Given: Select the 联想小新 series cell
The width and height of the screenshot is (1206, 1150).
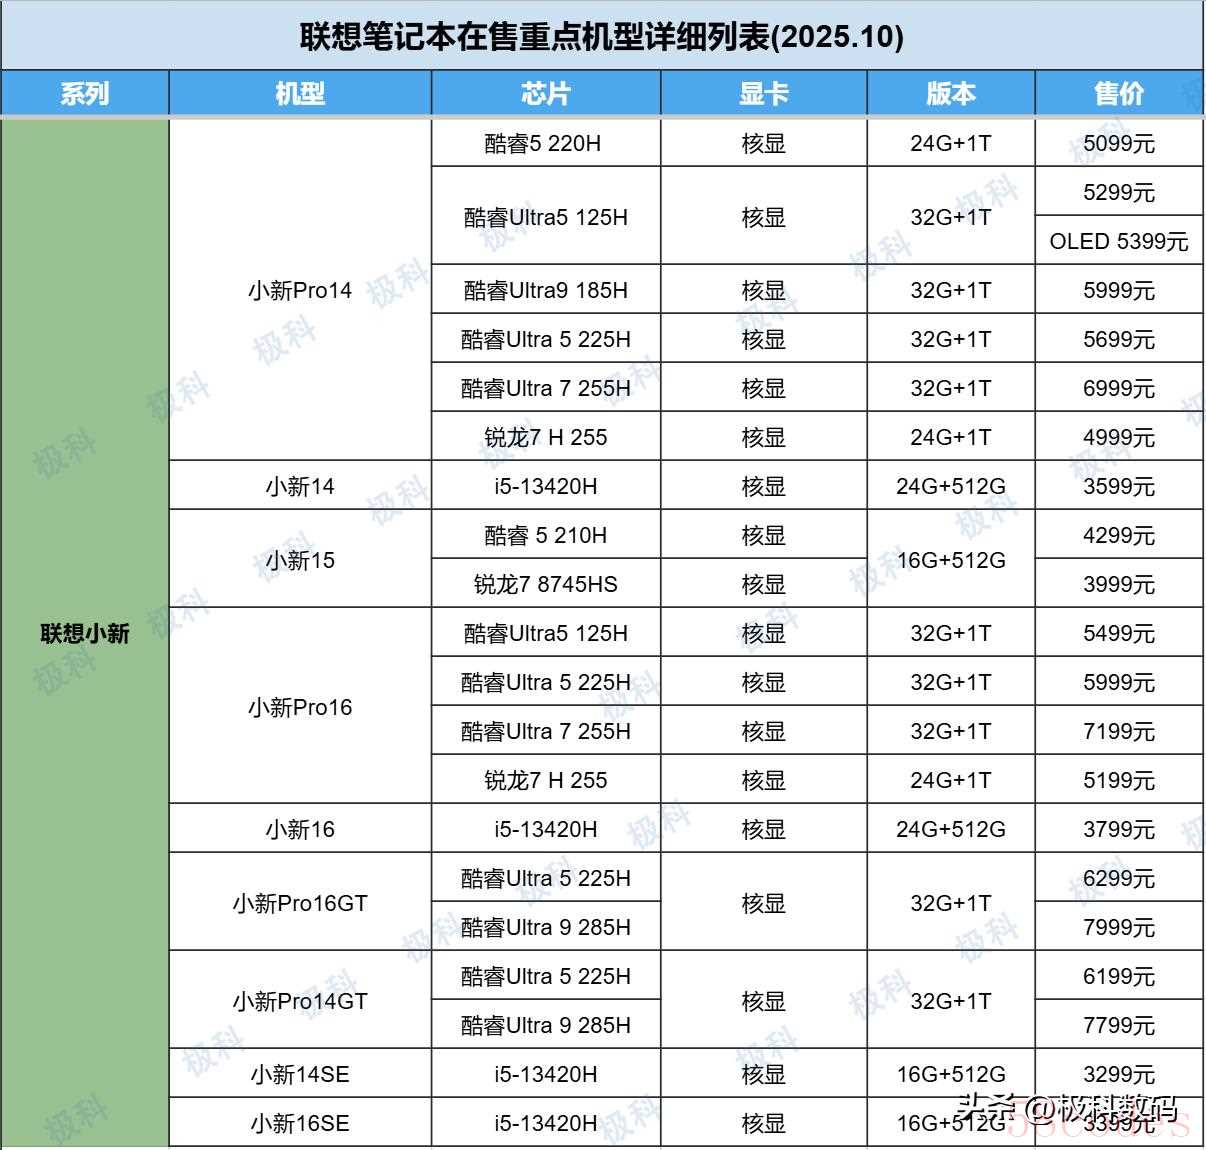Looking at the screenshot, I should click(85, 633).
